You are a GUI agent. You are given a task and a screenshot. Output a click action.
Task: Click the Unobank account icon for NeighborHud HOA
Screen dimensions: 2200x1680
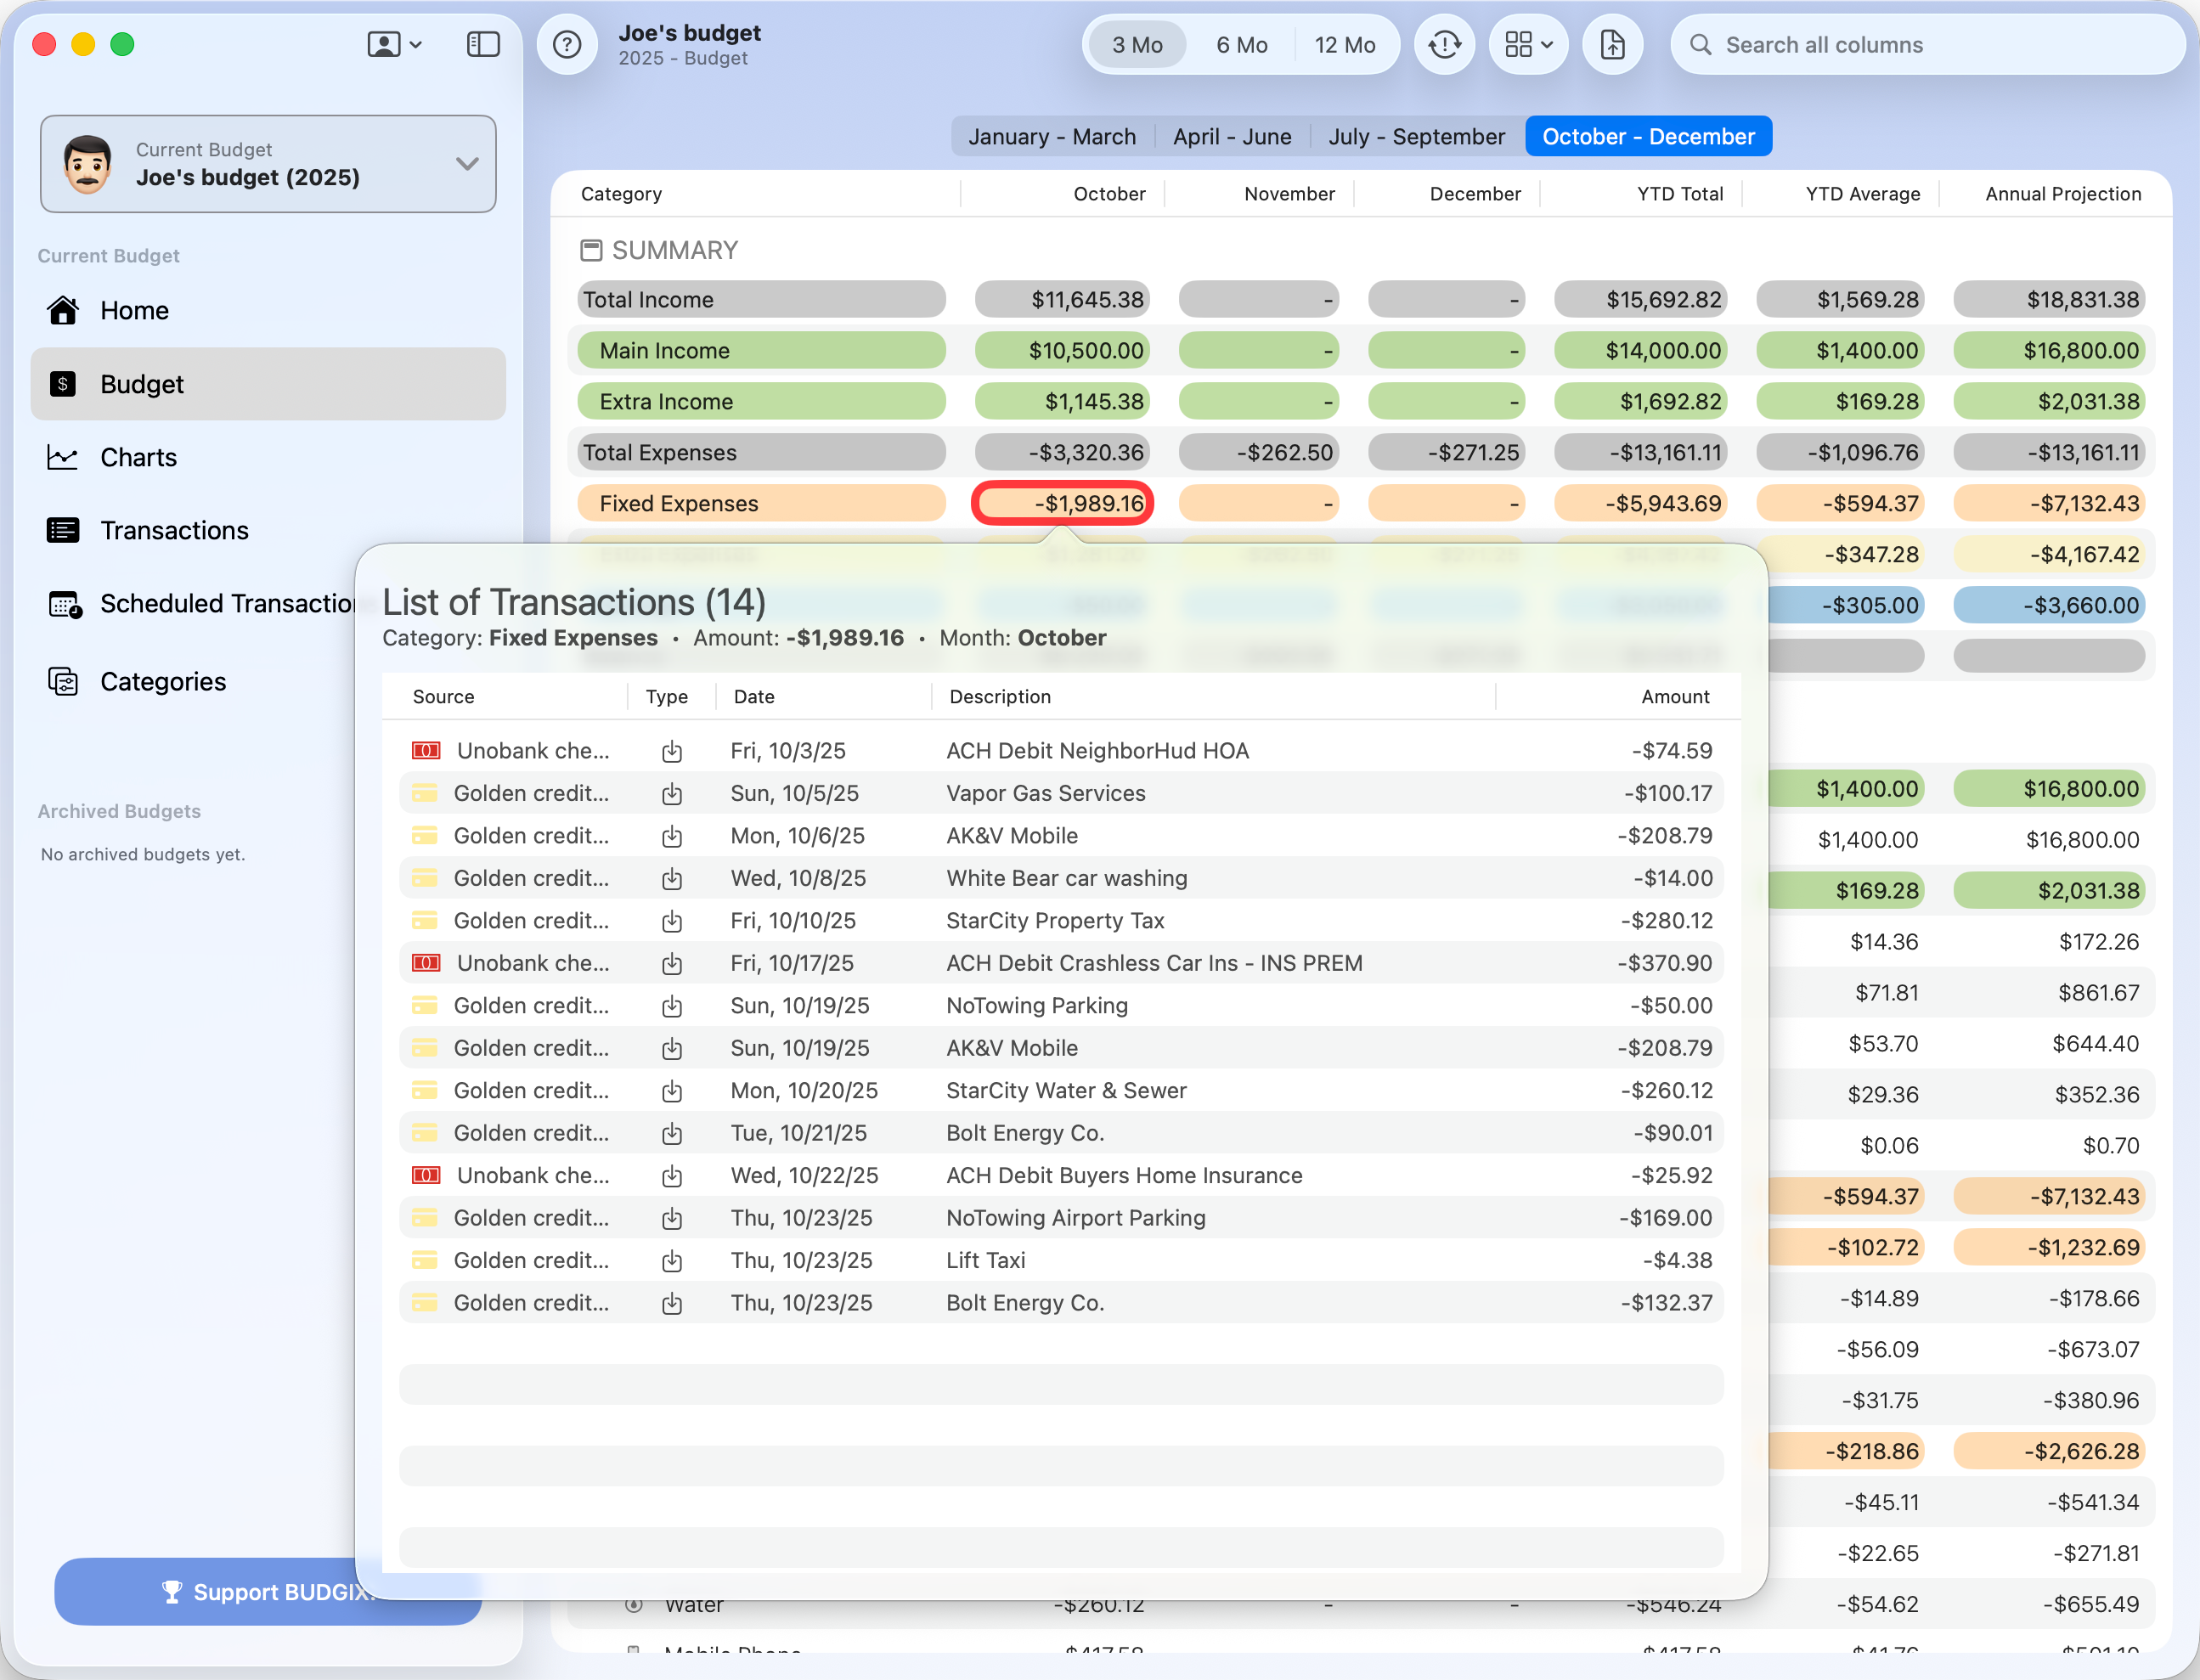(x=425, y=750)
